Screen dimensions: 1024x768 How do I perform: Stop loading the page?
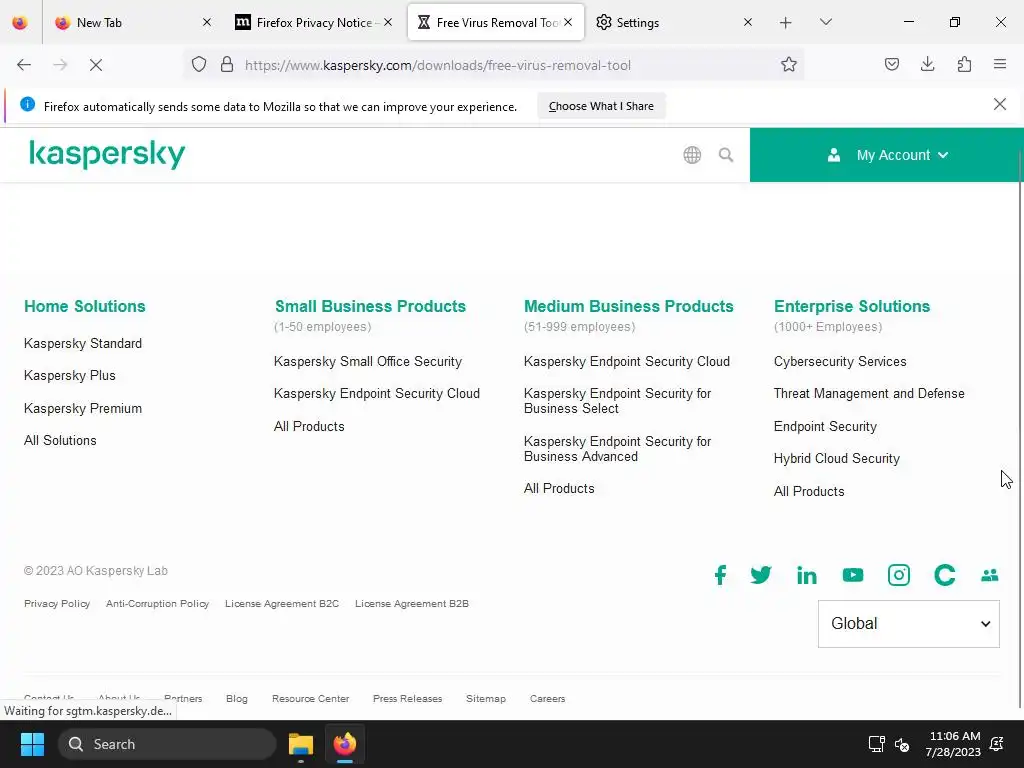click(x=96, y=65)
